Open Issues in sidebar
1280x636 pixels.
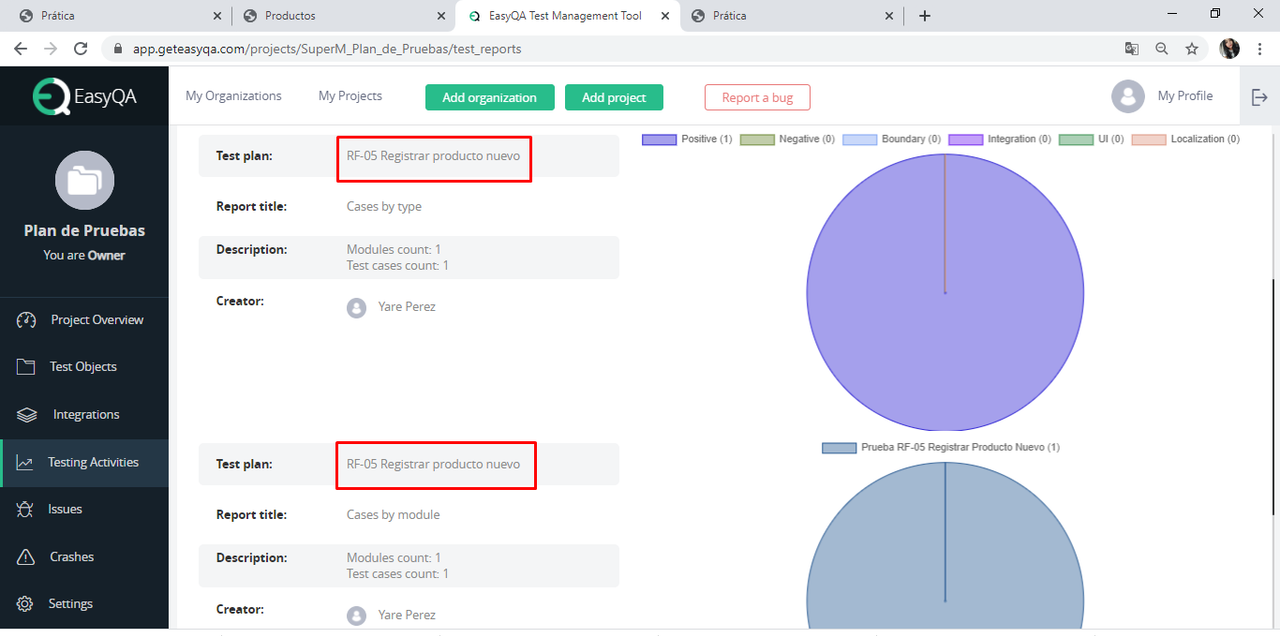point(84,509)
